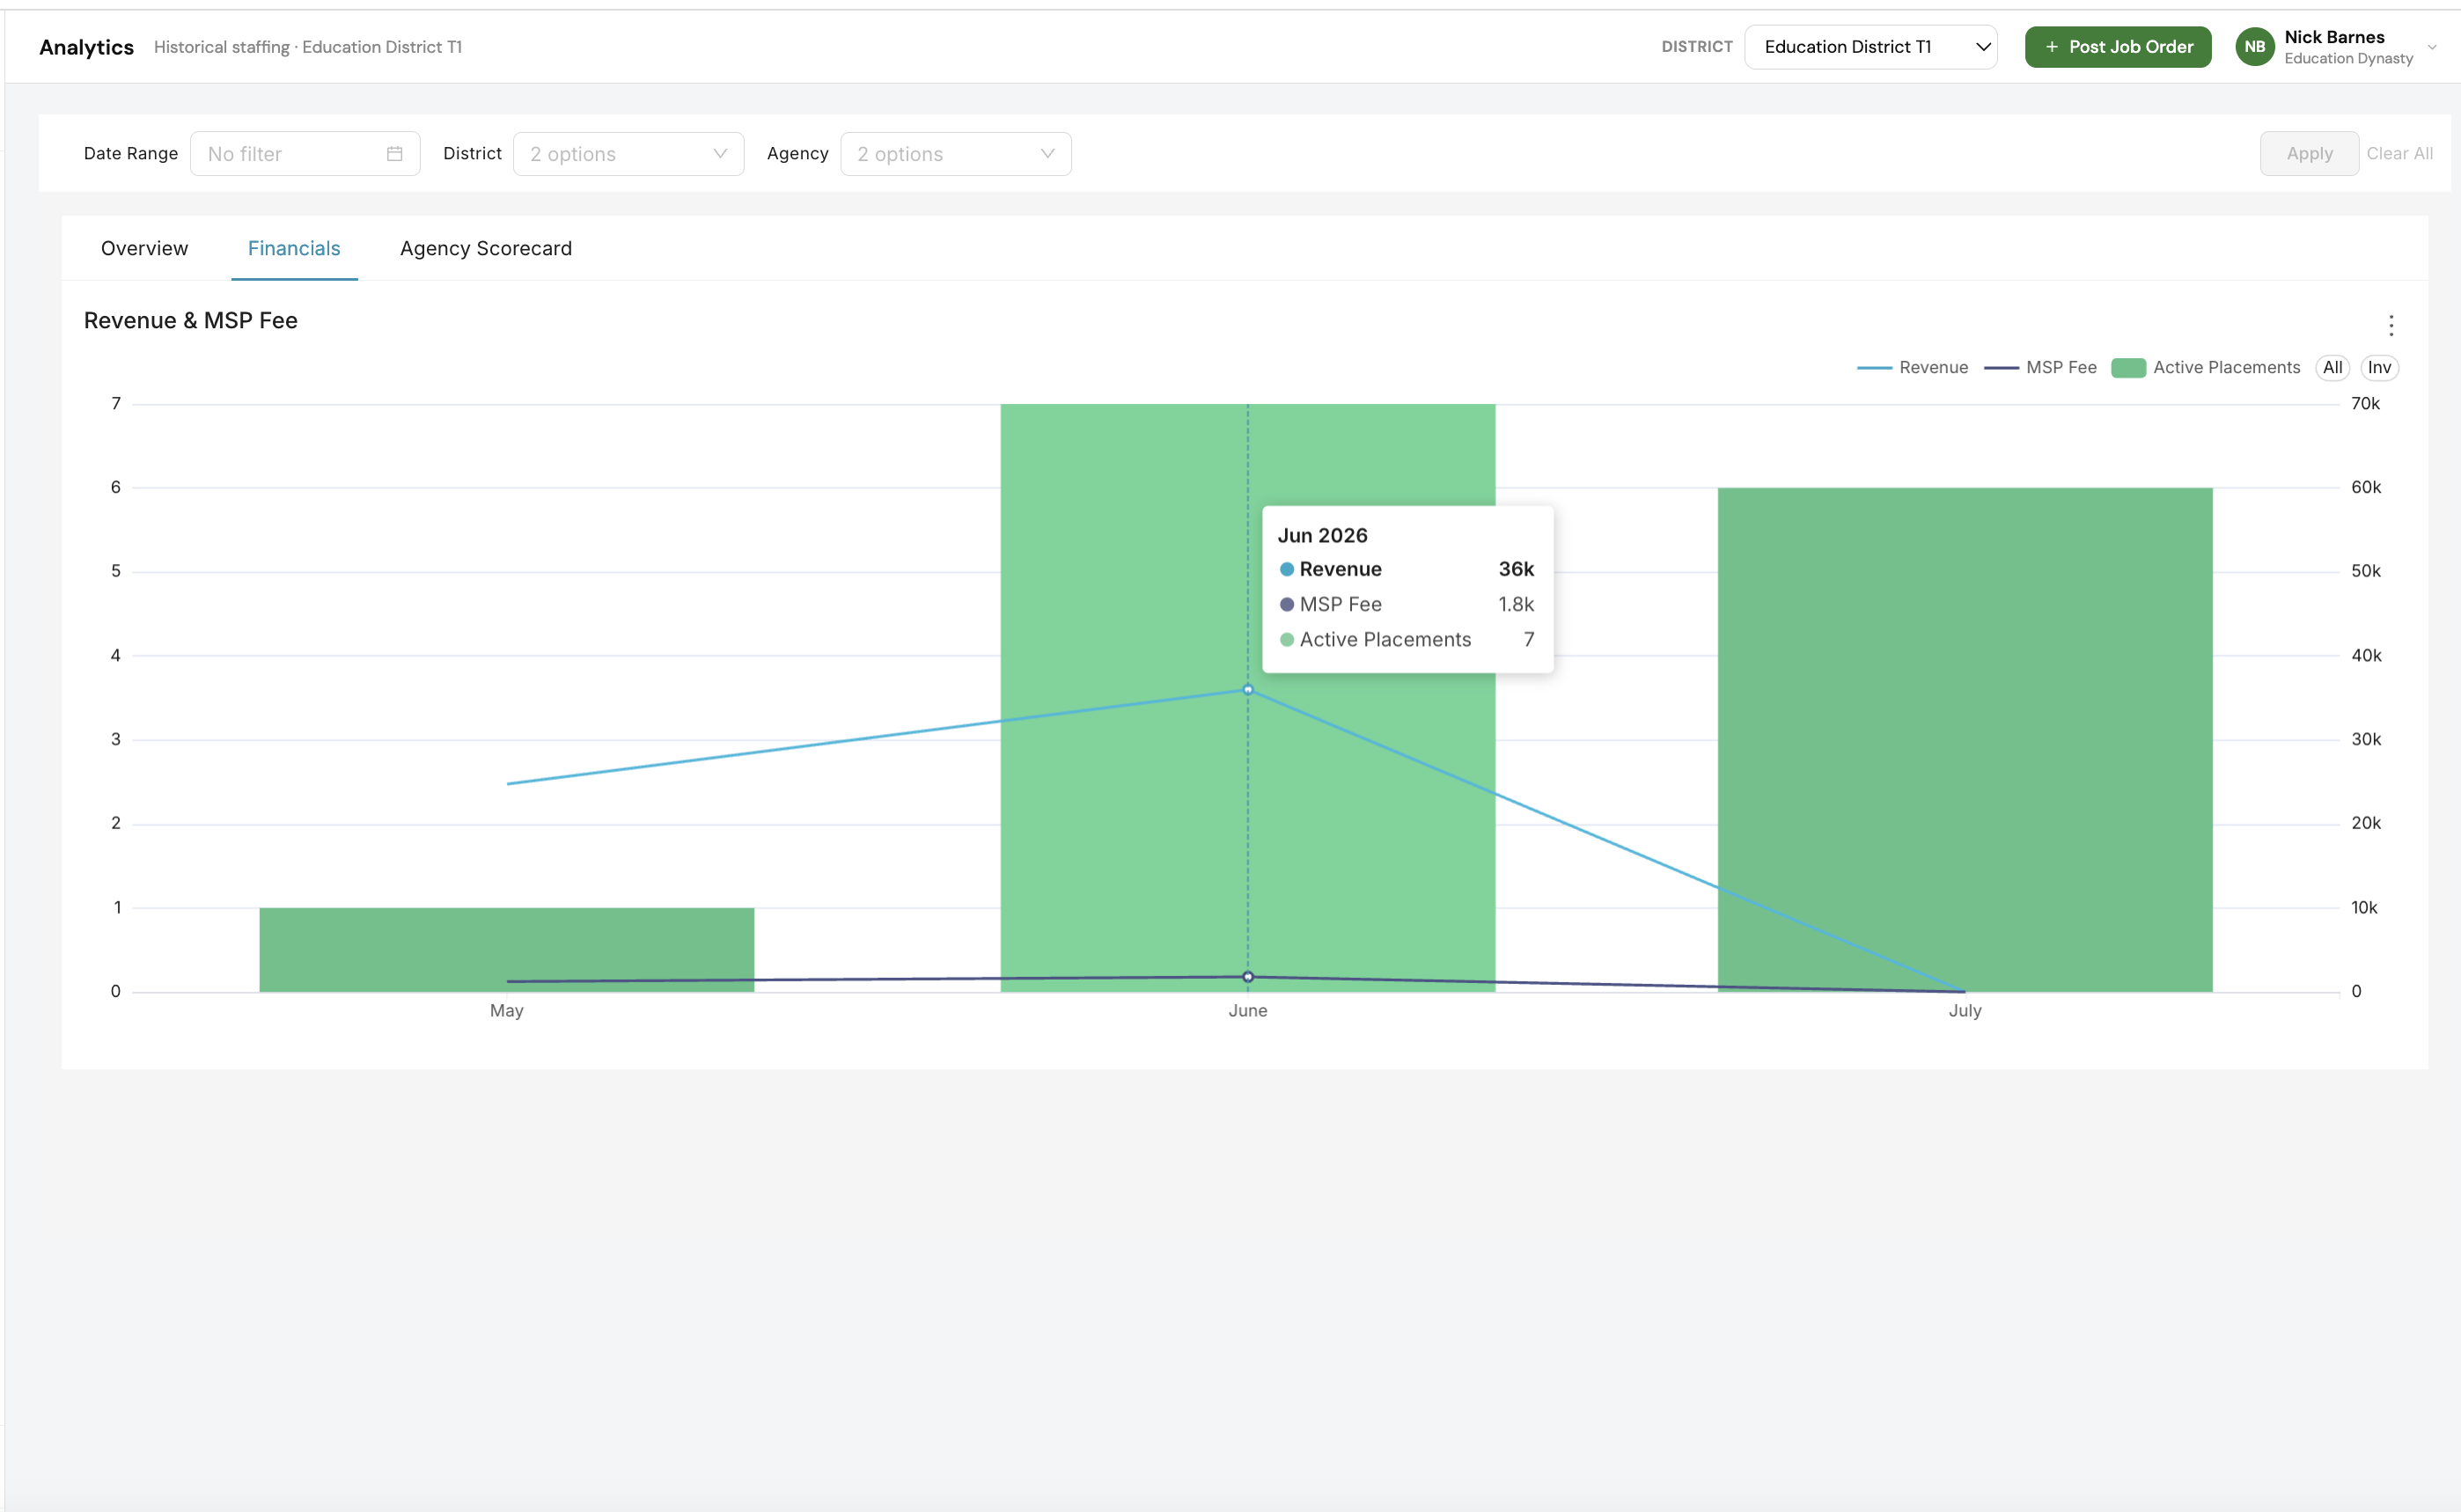
Task: Toggle the Revenue legend series
Action: 1912,368
